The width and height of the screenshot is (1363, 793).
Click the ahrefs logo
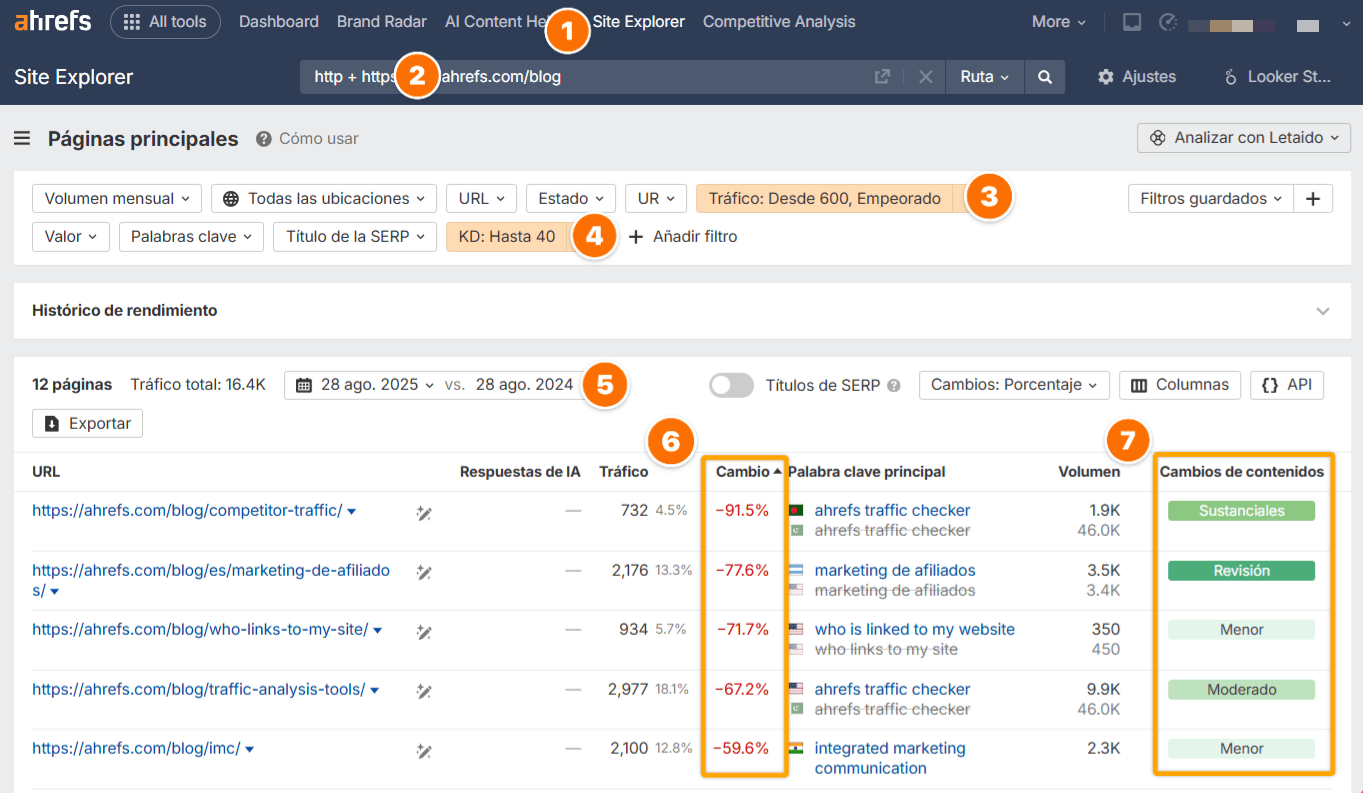[53, 21]
